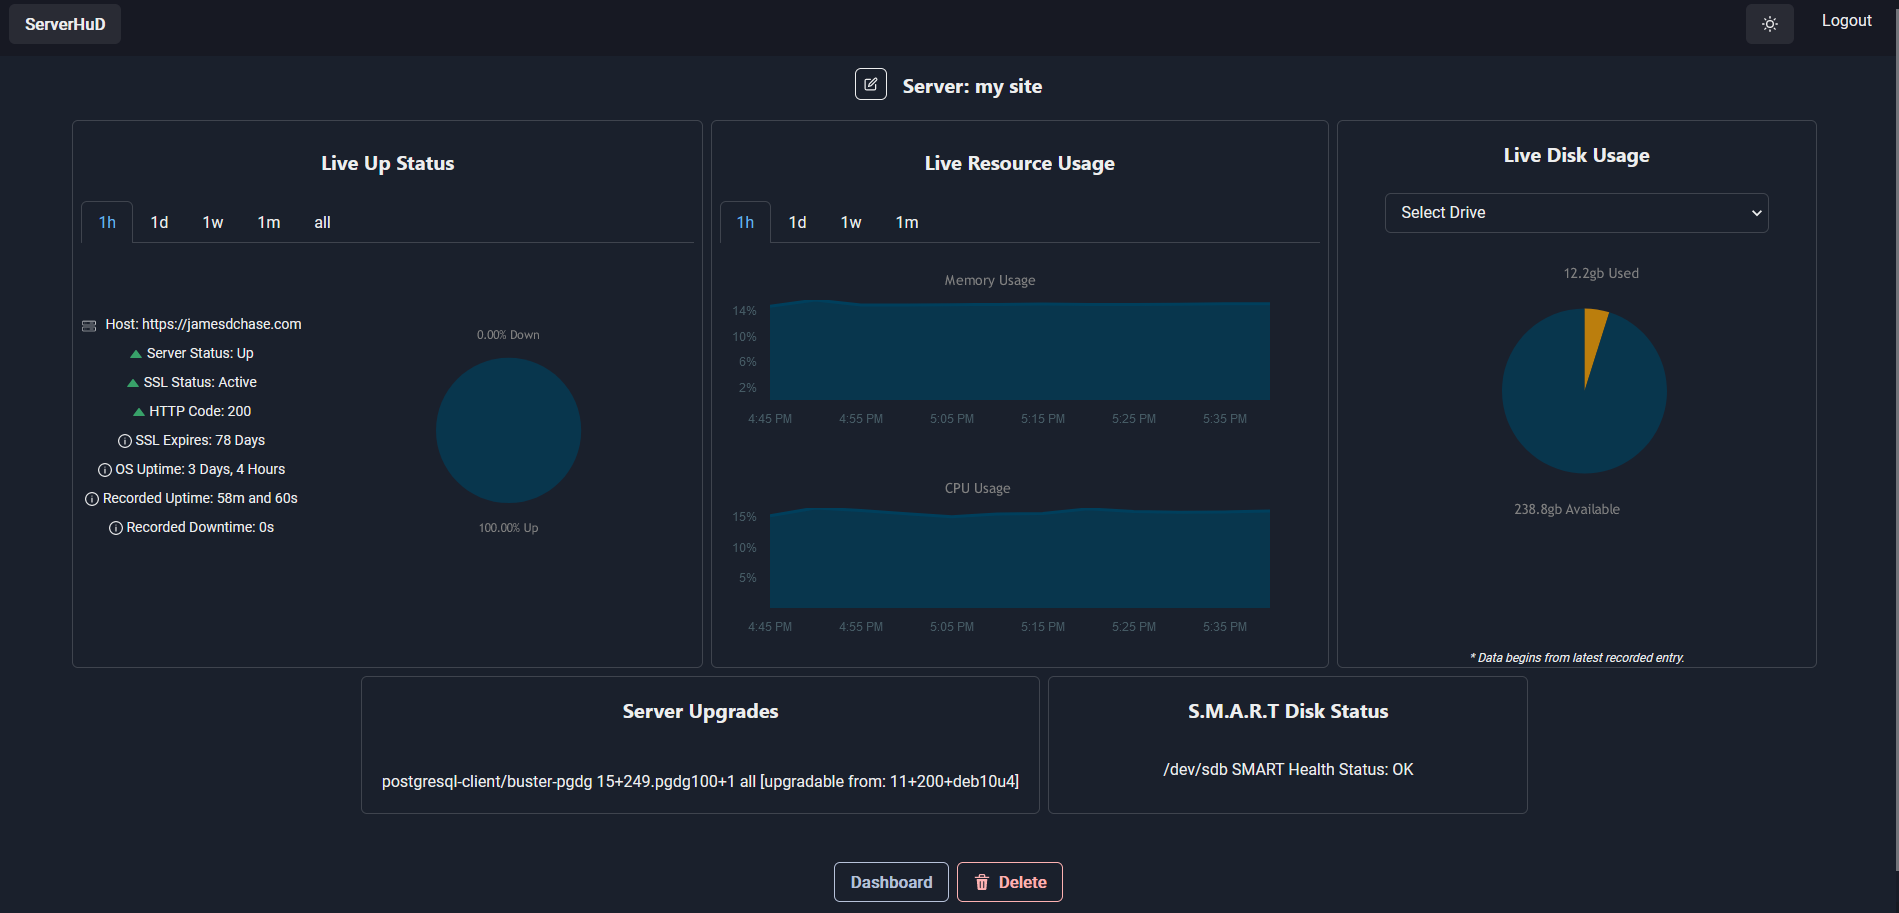Click '/dev/sdb SMART Health Status: OK' text
This screenshot has width=1899, height=913.
1288,770
